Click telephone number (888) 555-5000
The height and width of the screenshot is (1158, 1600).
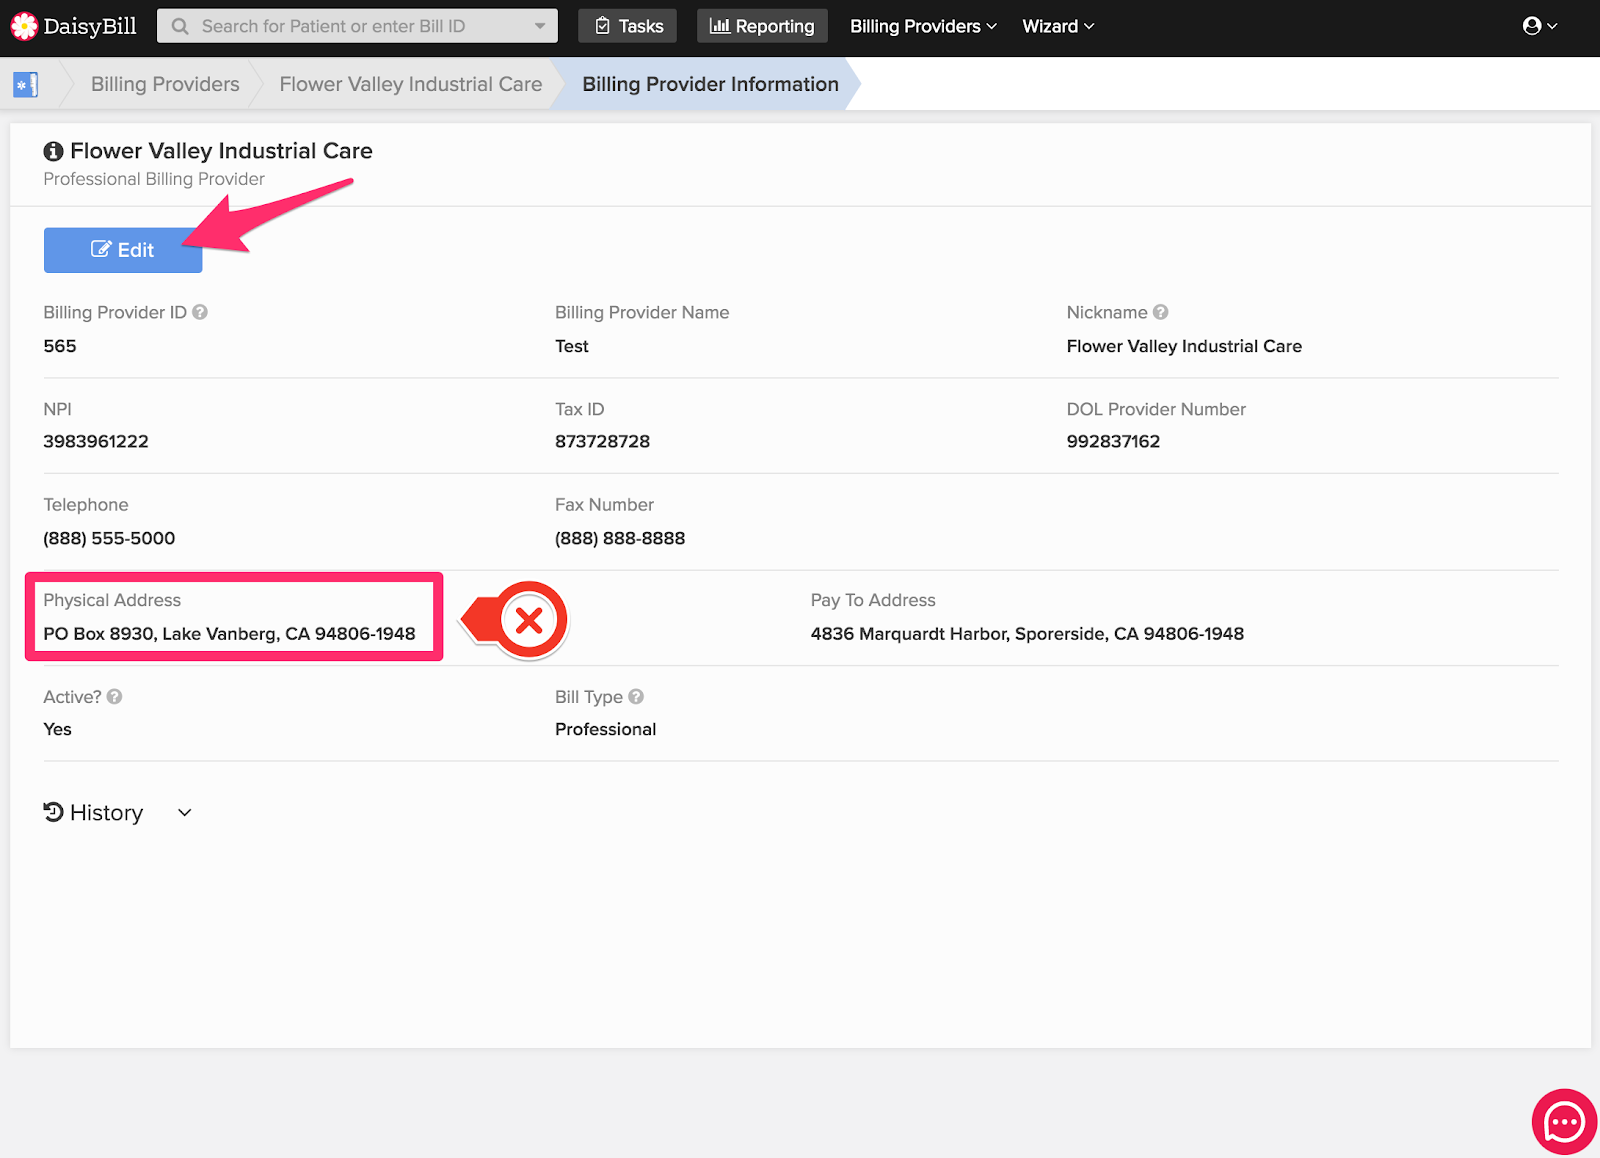pyautogui.click(x=109, y=538)
